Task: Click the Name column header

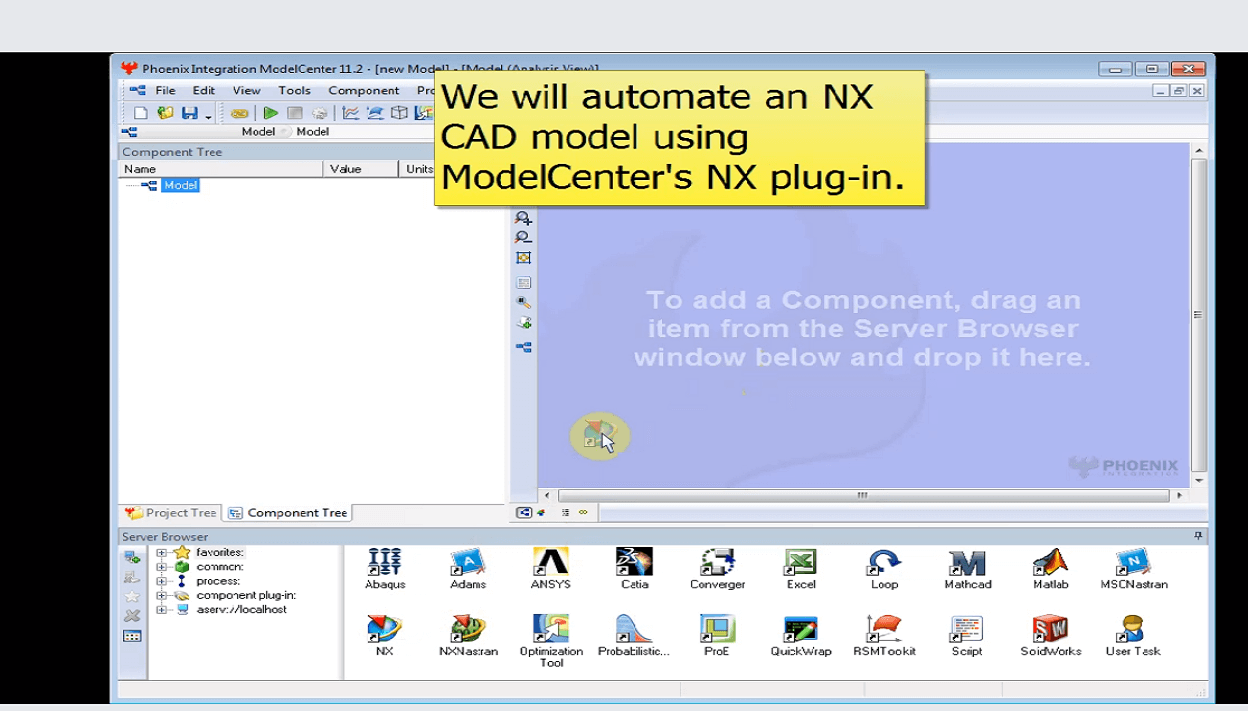Action: 221,169
